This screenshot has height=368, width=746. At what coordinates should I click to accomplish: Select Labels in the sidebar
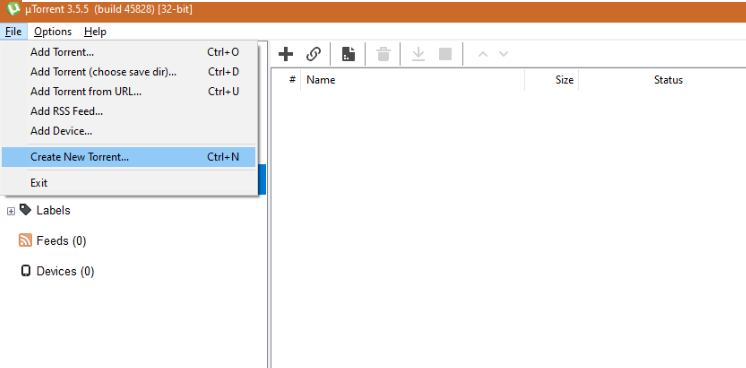(53, 210)
